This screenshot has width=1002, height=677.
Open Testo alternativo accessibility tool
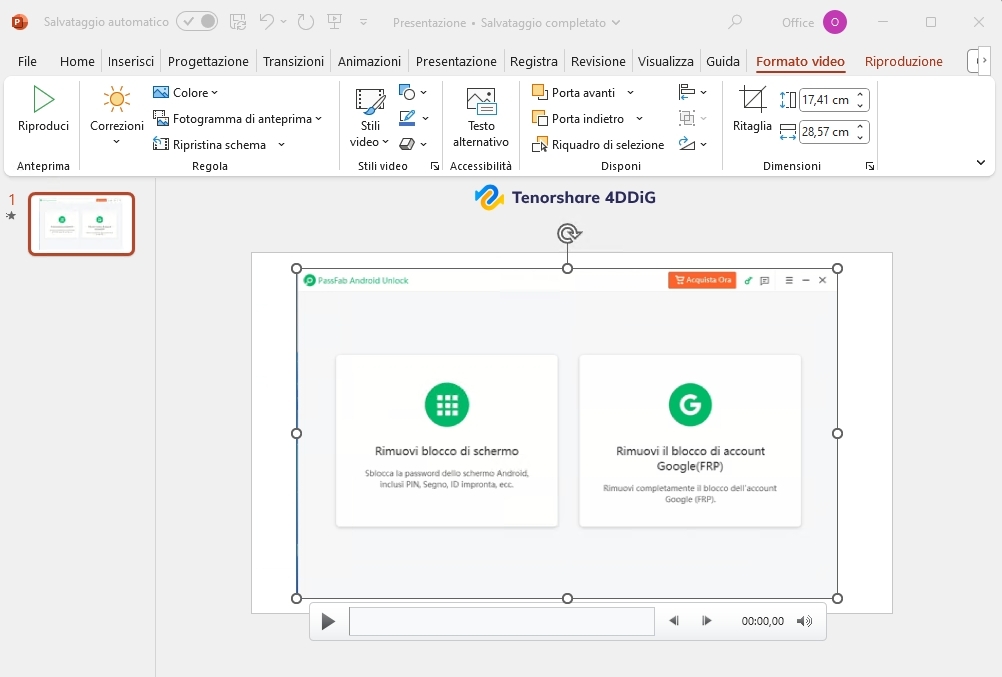(x=481, y=117)
